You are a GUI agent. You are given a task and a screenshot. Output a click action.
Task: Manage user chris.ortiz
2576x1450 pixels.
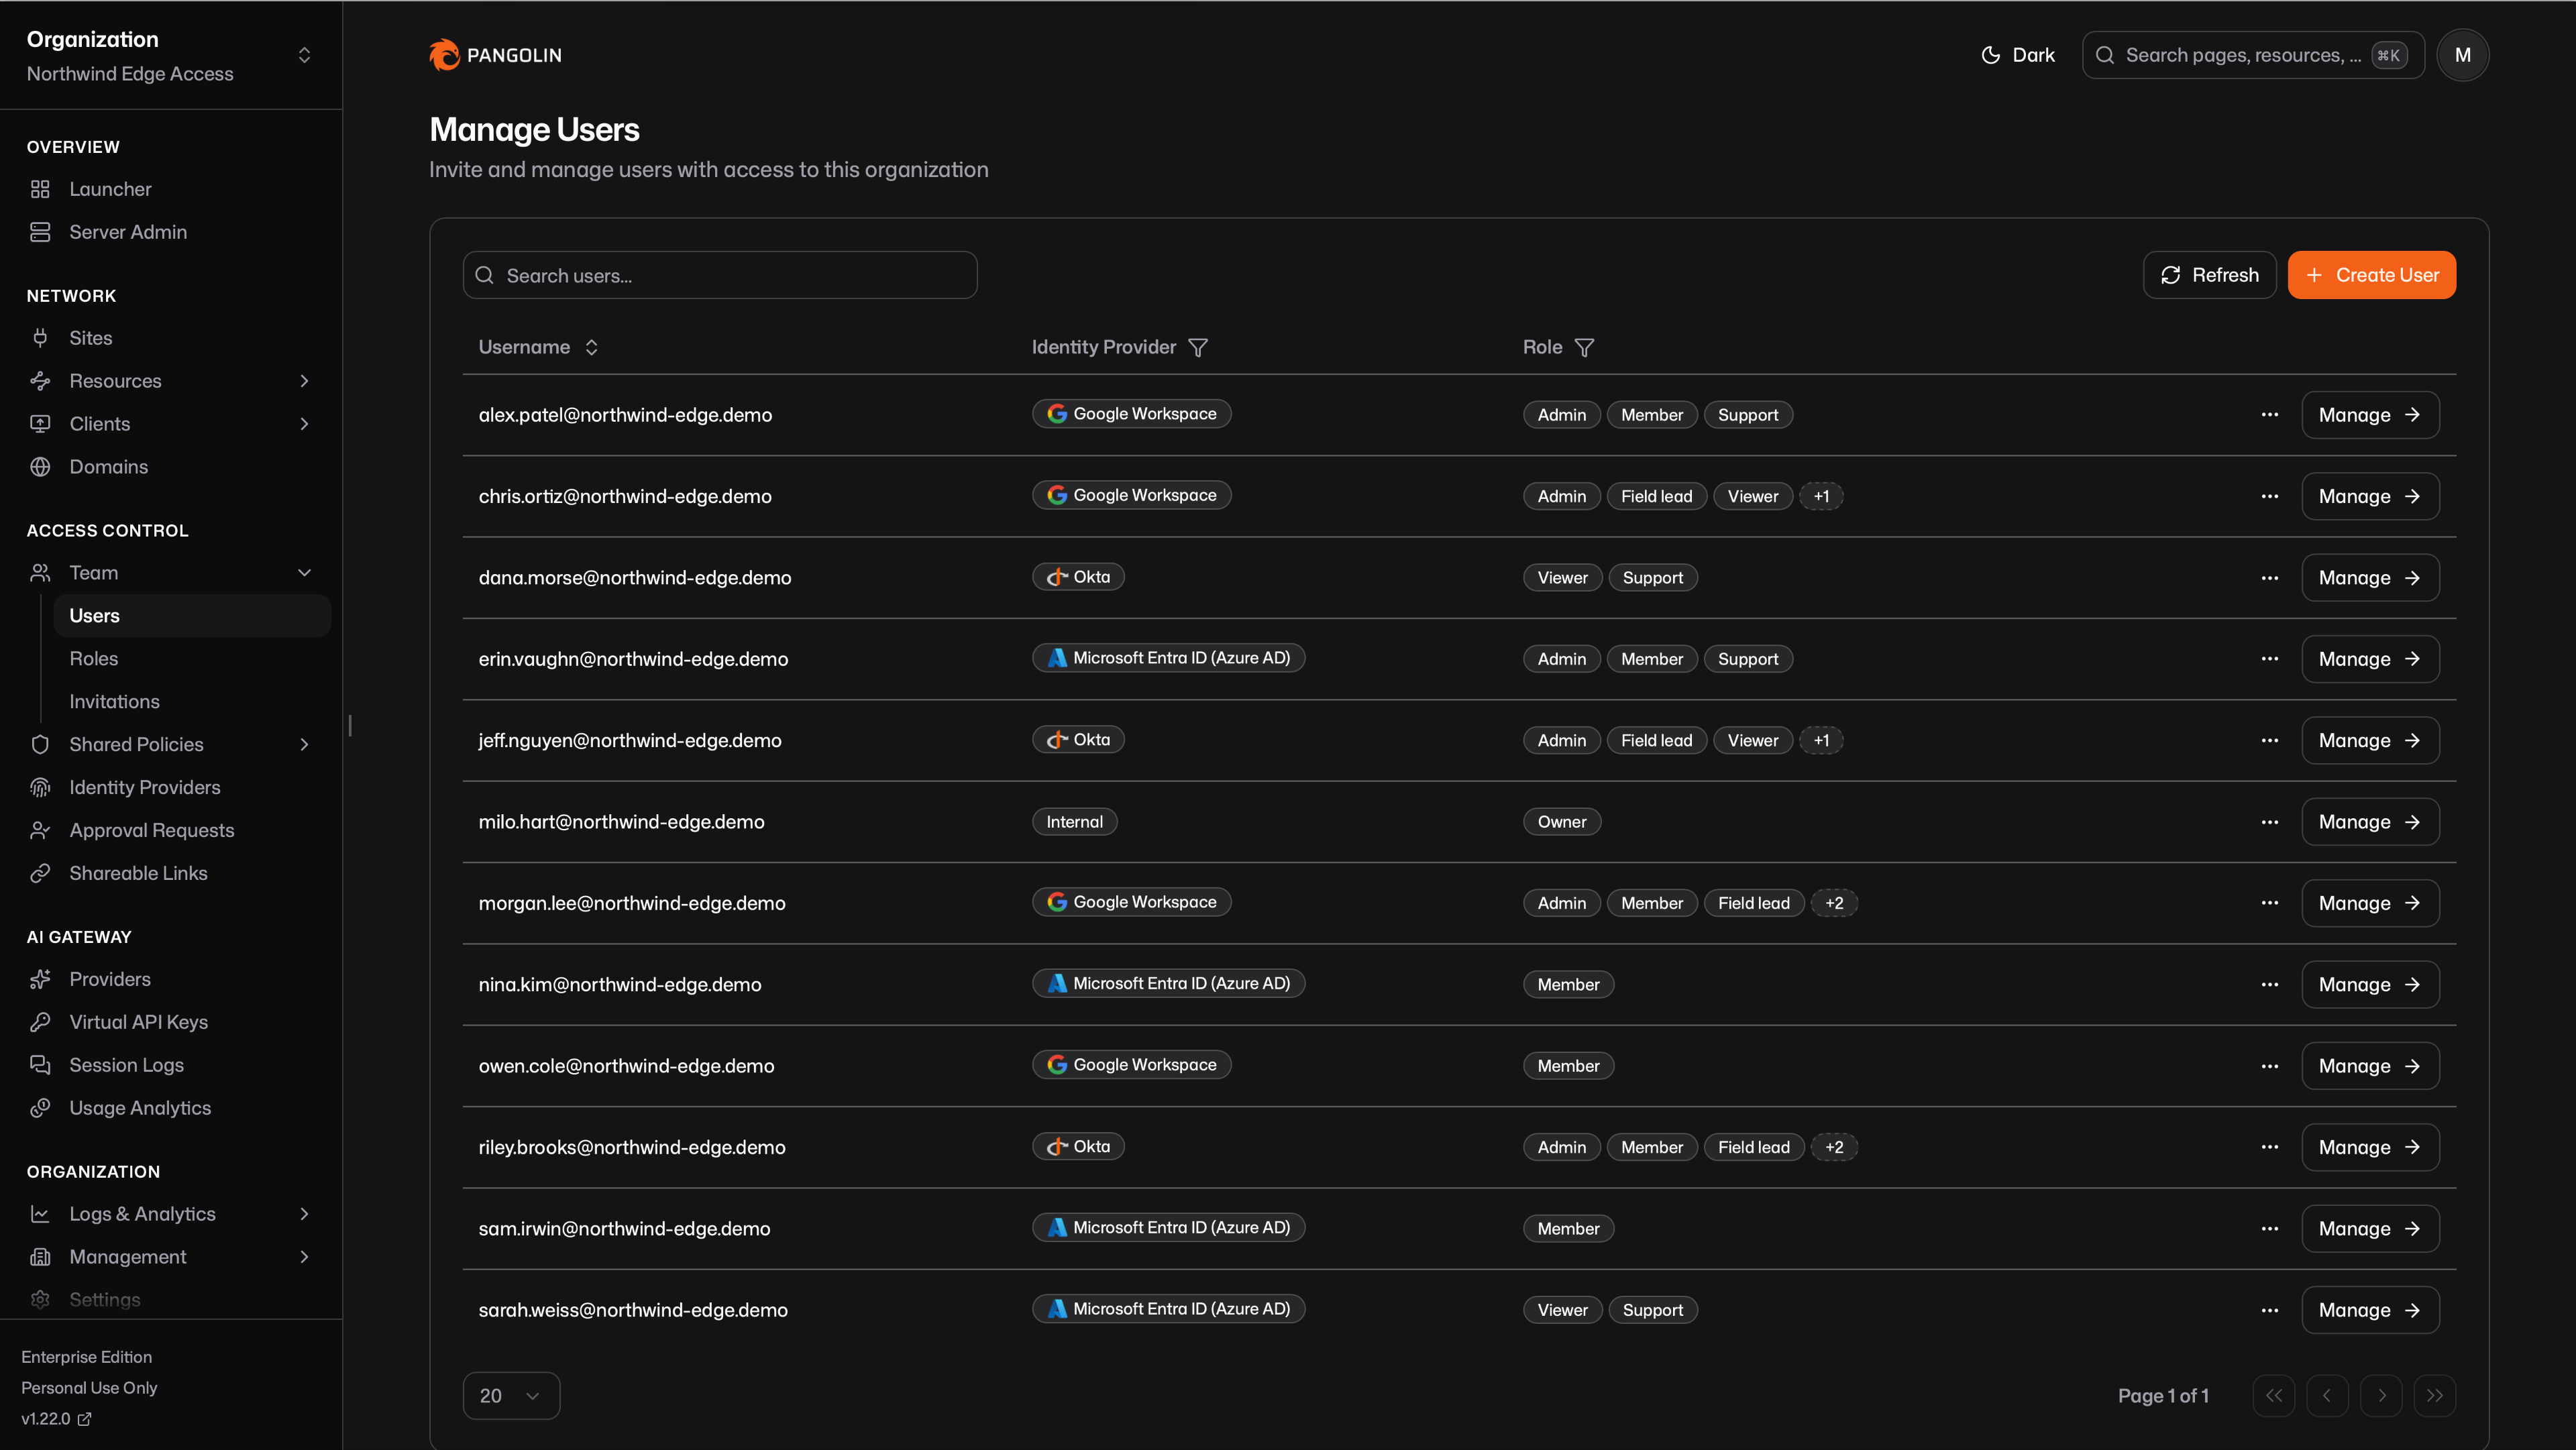[2370, 496]
